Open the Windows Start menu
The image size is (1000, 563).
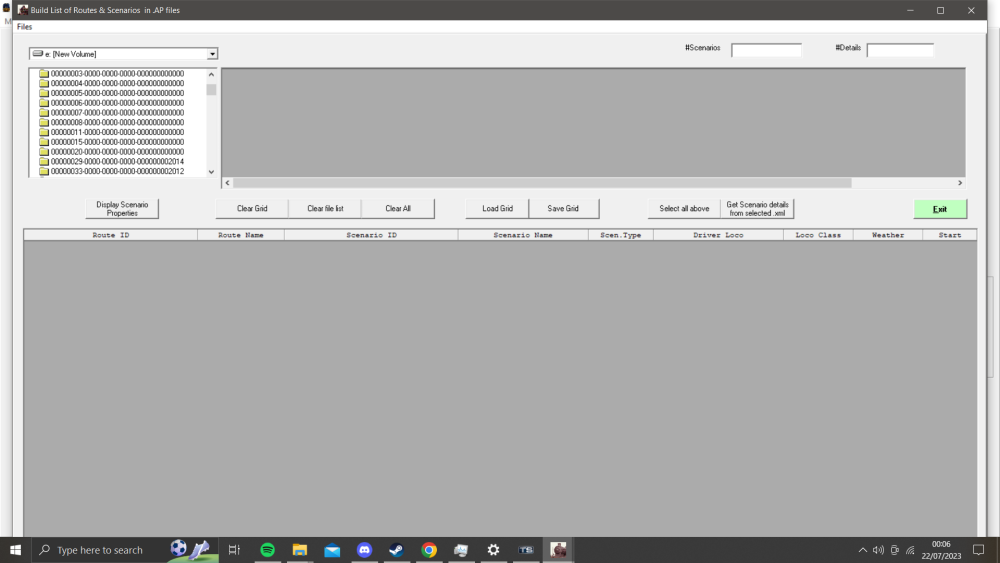[15, 550]
